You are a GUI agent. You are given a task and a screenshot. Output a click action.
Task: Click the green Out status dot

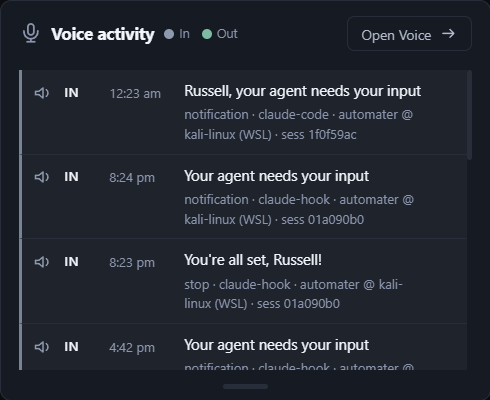[207, 34]
